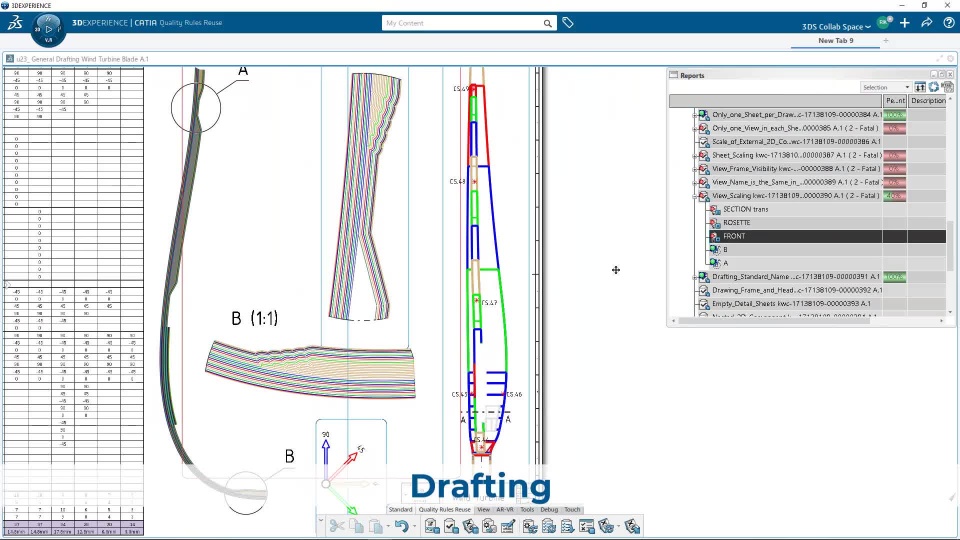The image size is (960, 540).
Task: Open the 3DS Collab Space dropdown
Action: click(x=836, y=27)
